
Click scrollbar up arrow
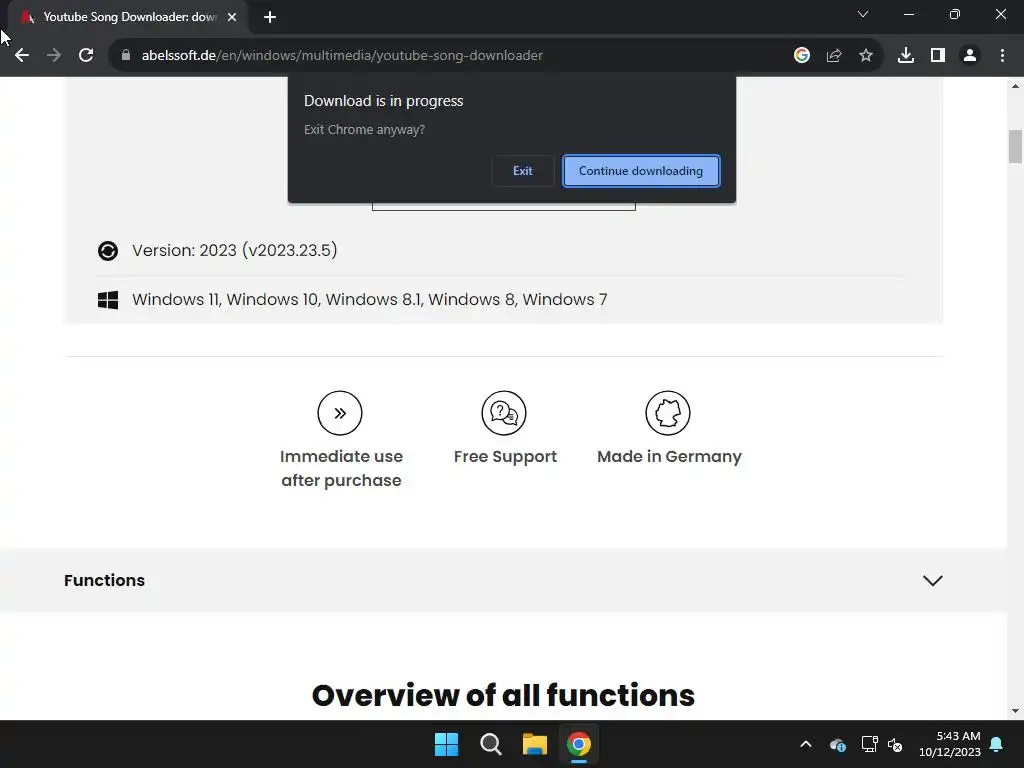point(1015,86)
